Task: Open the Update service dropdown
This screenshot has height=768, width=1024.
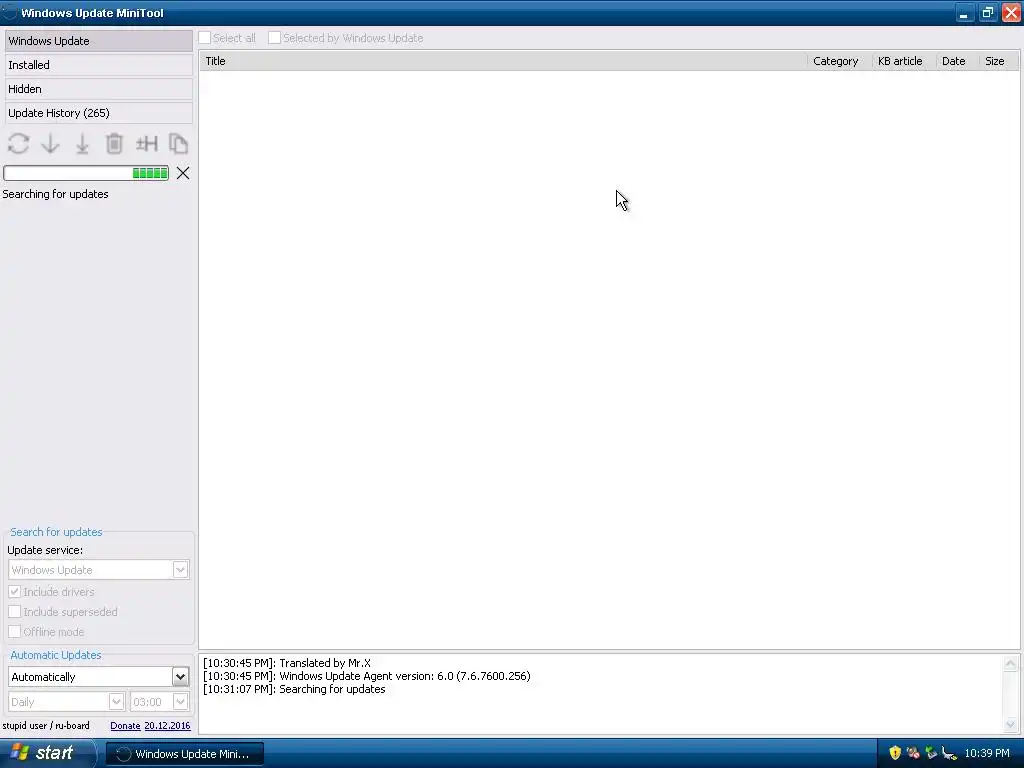Action: [x=99, y=569]
